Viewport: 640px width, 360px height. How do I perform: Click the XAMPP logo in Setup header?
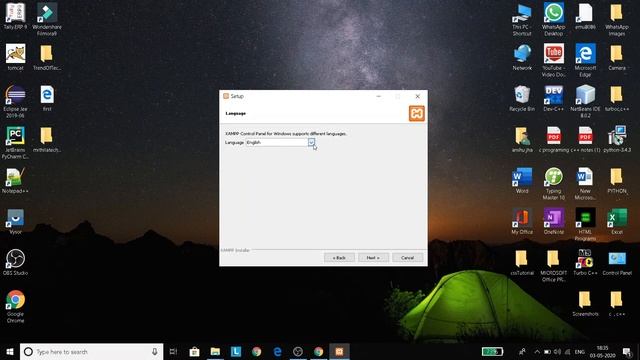pos(417,113)
